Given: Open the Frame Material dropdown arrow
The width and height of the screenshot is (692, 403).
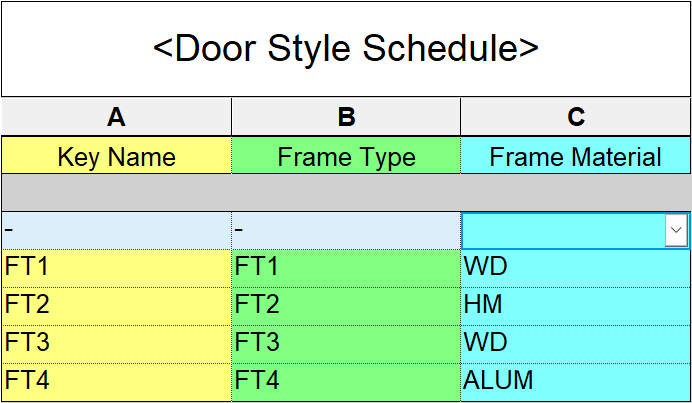Looking at the screenshot, I should [677, 231].
